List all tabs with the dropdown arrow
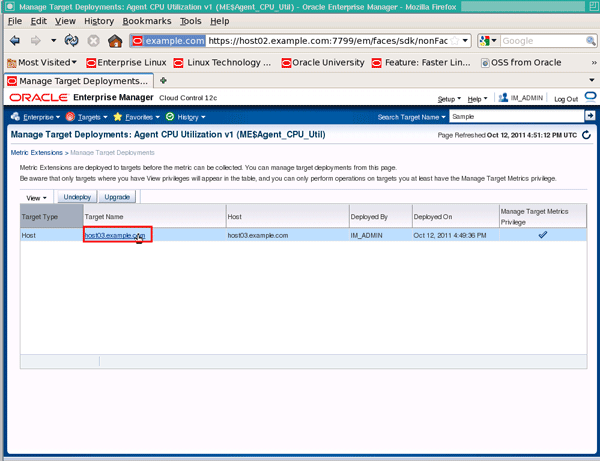Viewport: 600px width, 461px height. 592,80
